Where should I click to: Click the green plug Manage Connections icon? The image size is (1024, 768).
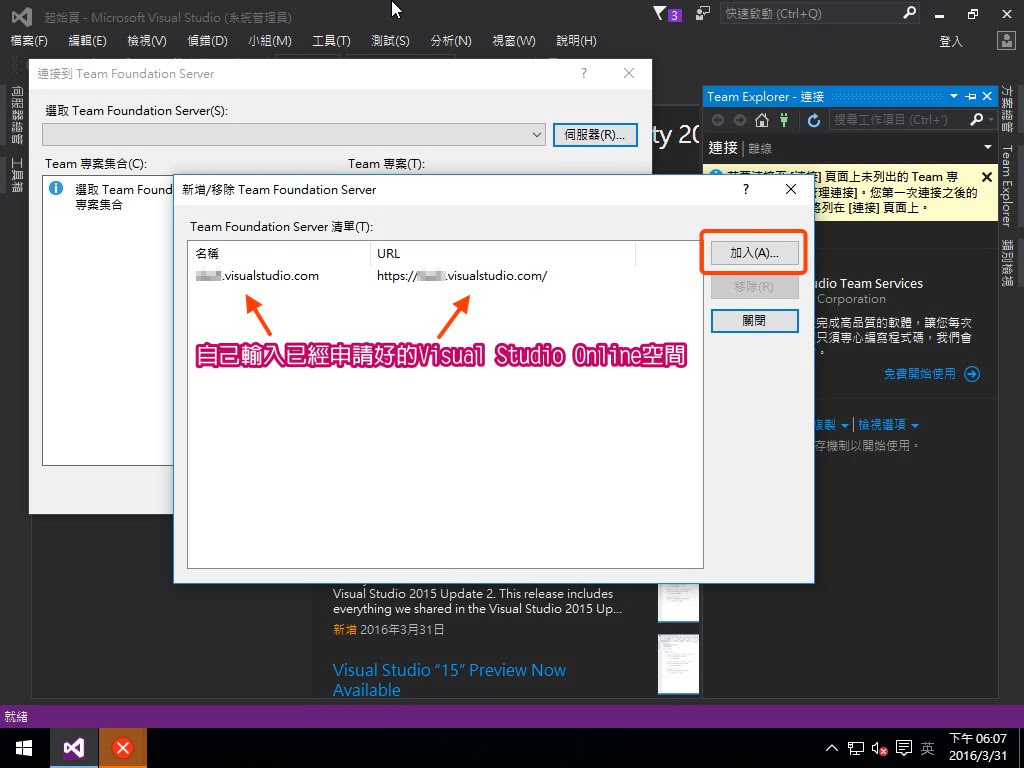[x=784, y=120]
